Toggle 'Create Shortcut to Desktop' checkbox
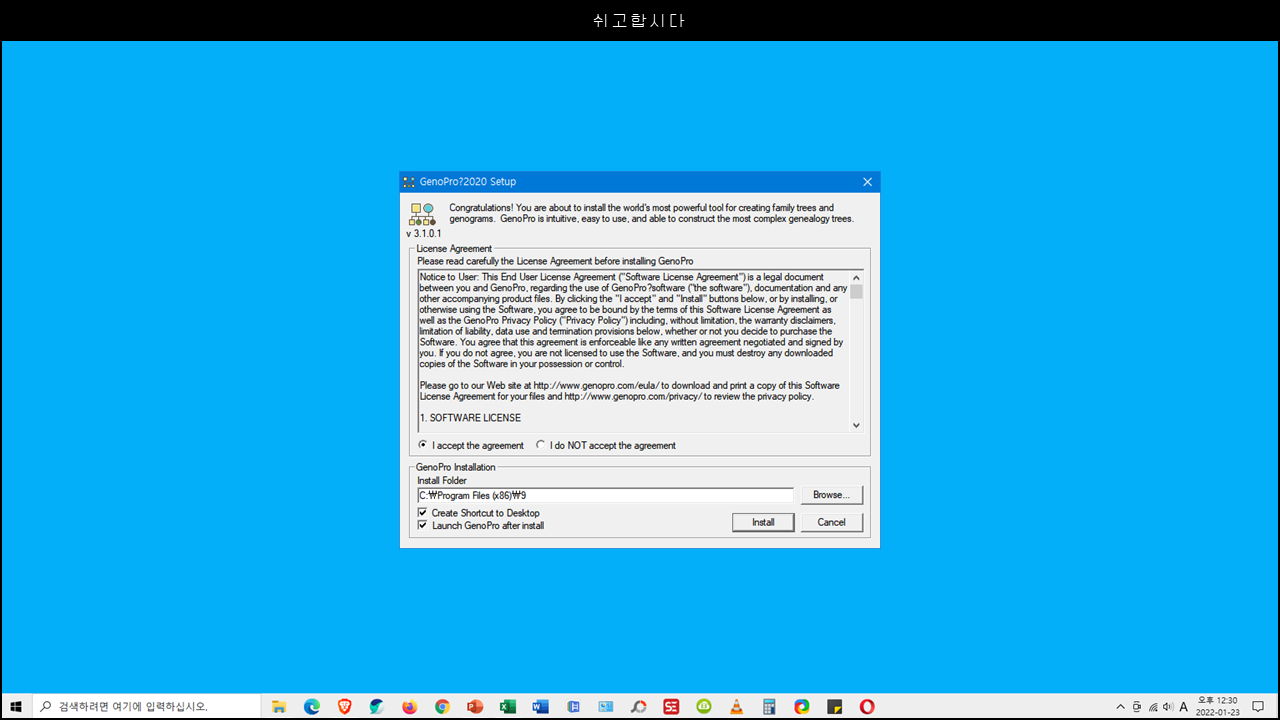The height and width of the screenshot is (720, 1280). pos(422,513)
